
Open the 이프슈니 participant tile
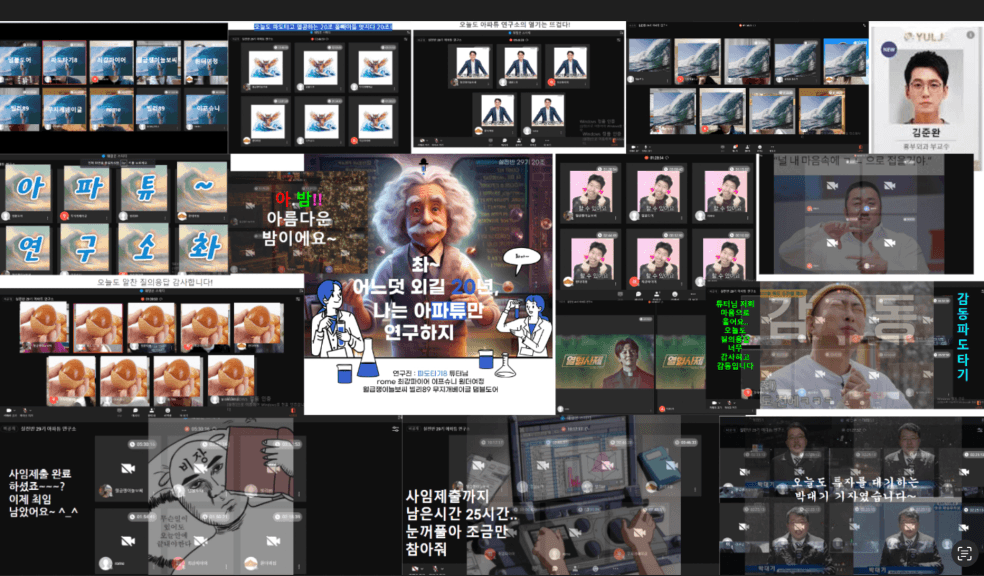tap(206, 109)
